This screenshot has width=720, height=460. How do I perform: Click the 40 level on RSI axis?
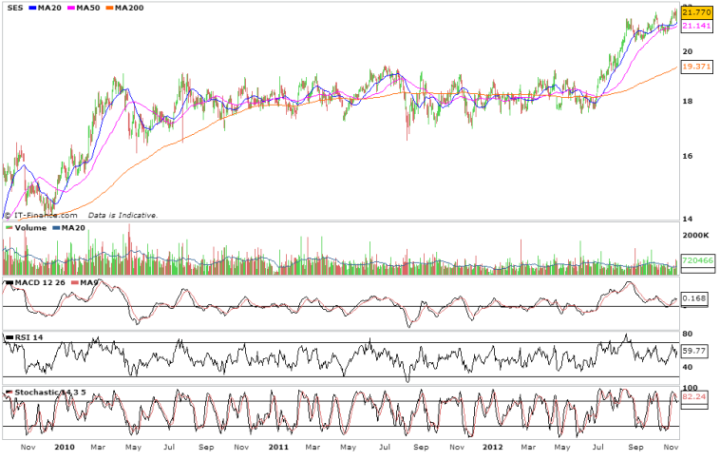pos(687,367)
